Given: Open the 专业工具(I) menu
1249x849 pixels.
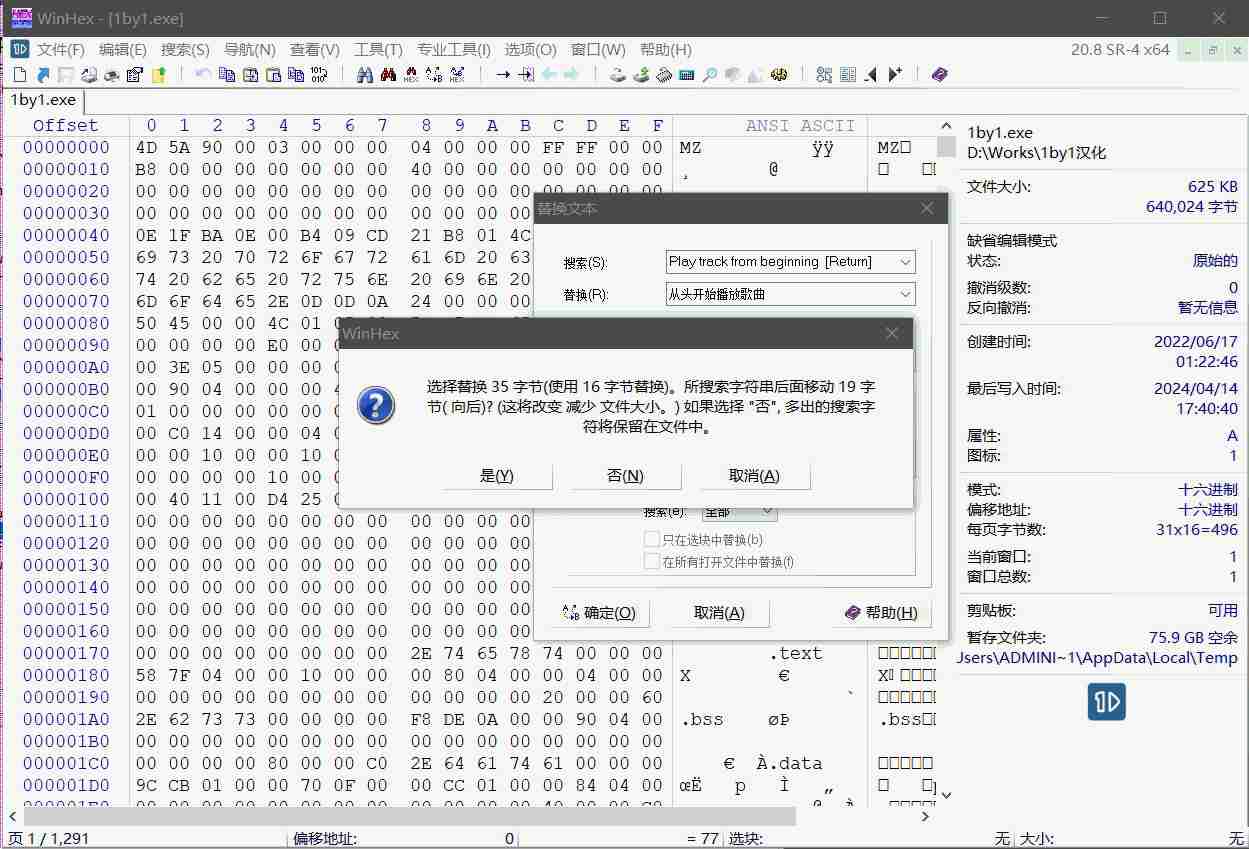Looking at the screenshot, I should click(453, 50).
